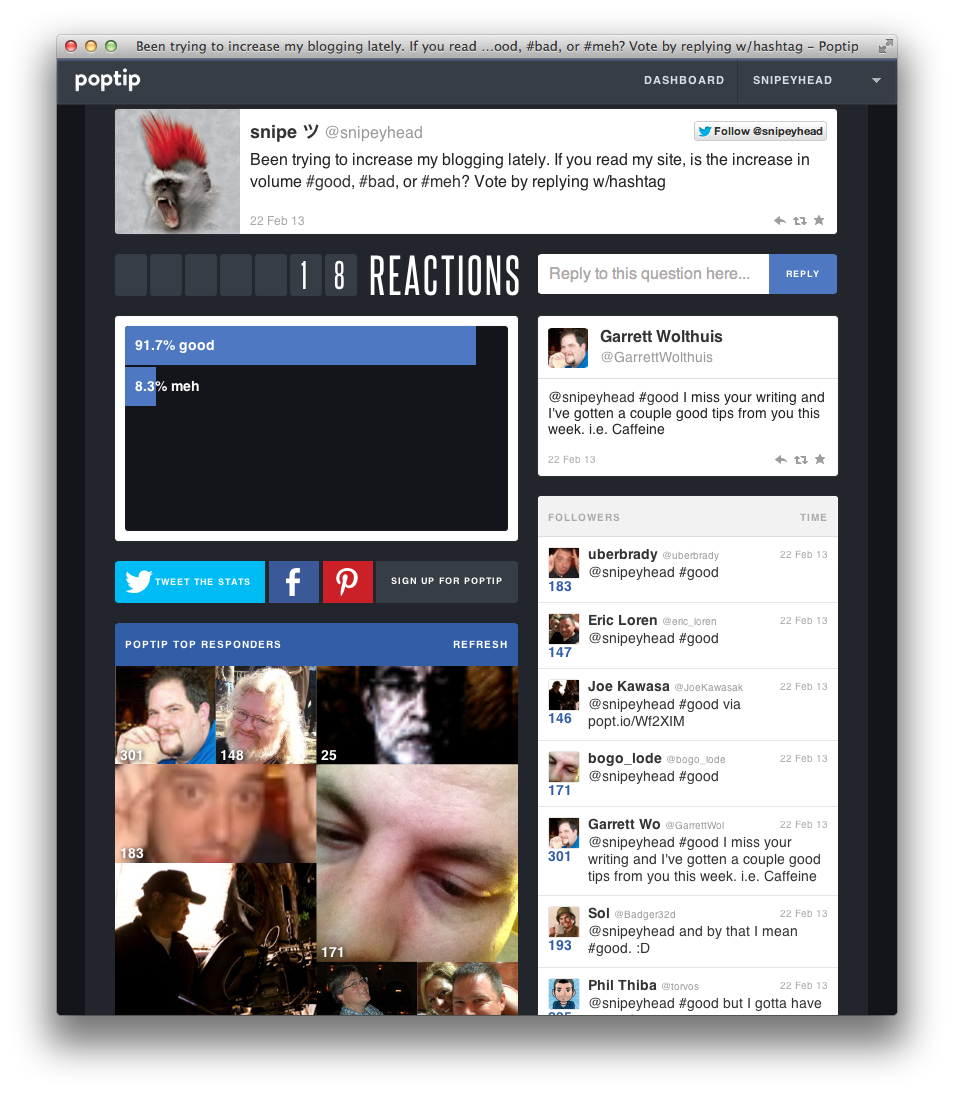The height and width of the screenshot is (1094, 954).
Task: Click Joe Kawasa's avatar in followers list
Action: [563, 695]
